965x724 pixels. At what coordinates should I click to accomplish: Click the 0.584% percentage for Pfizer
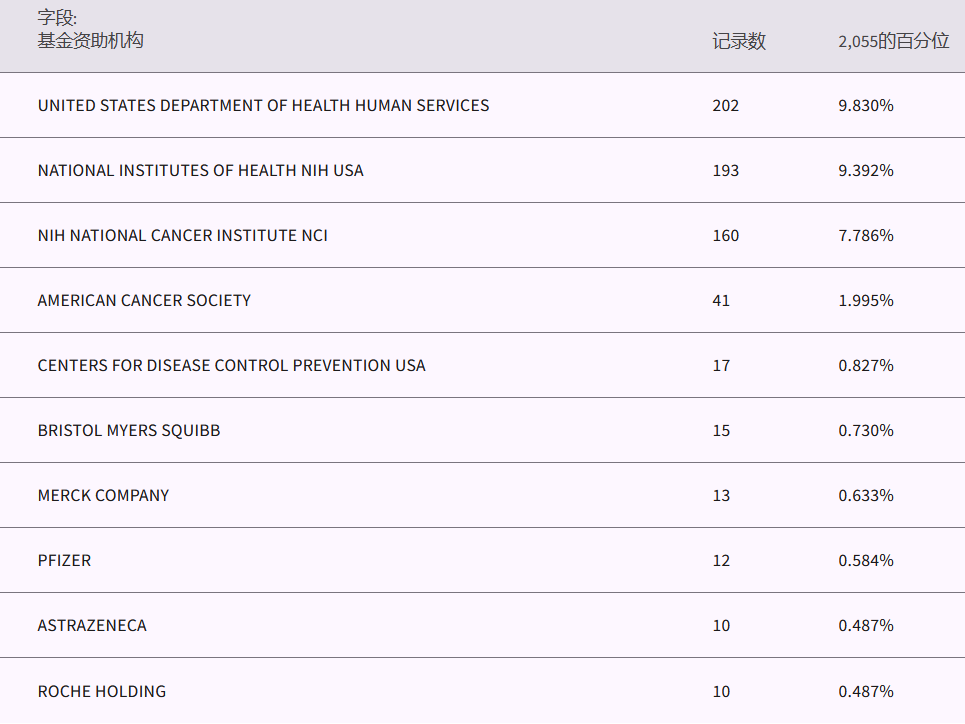click(x=865, y=560)
